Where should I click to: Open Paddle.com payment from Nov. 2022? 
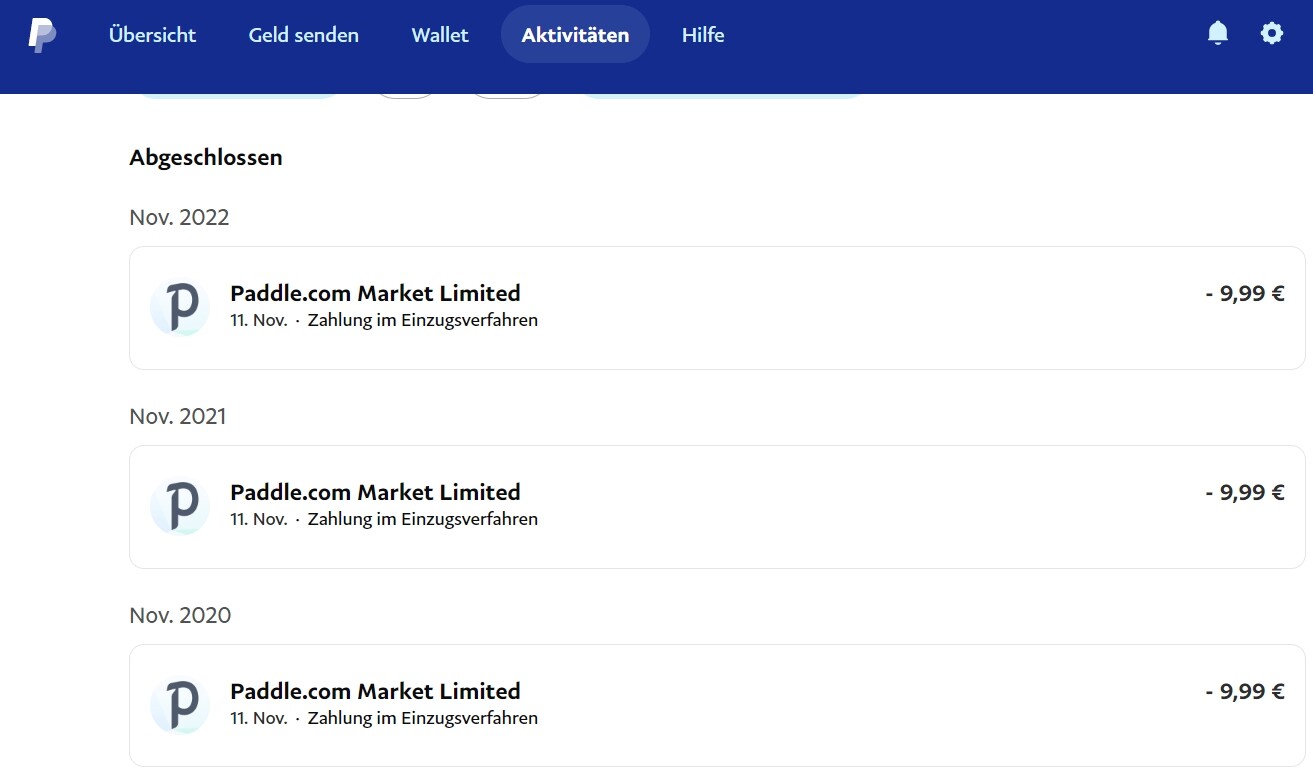coord(717,308)
